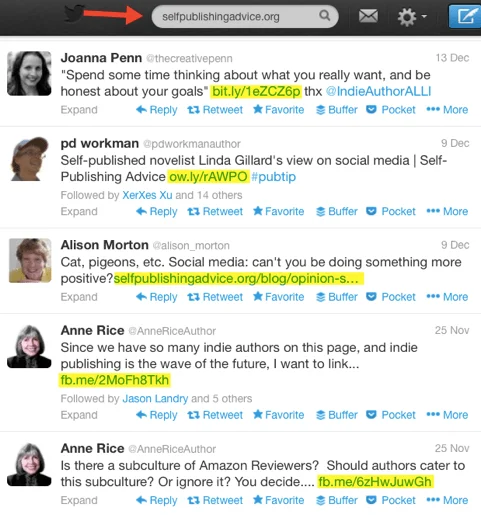Reply to Joanna Penn's tweet

tap(157, 110)
